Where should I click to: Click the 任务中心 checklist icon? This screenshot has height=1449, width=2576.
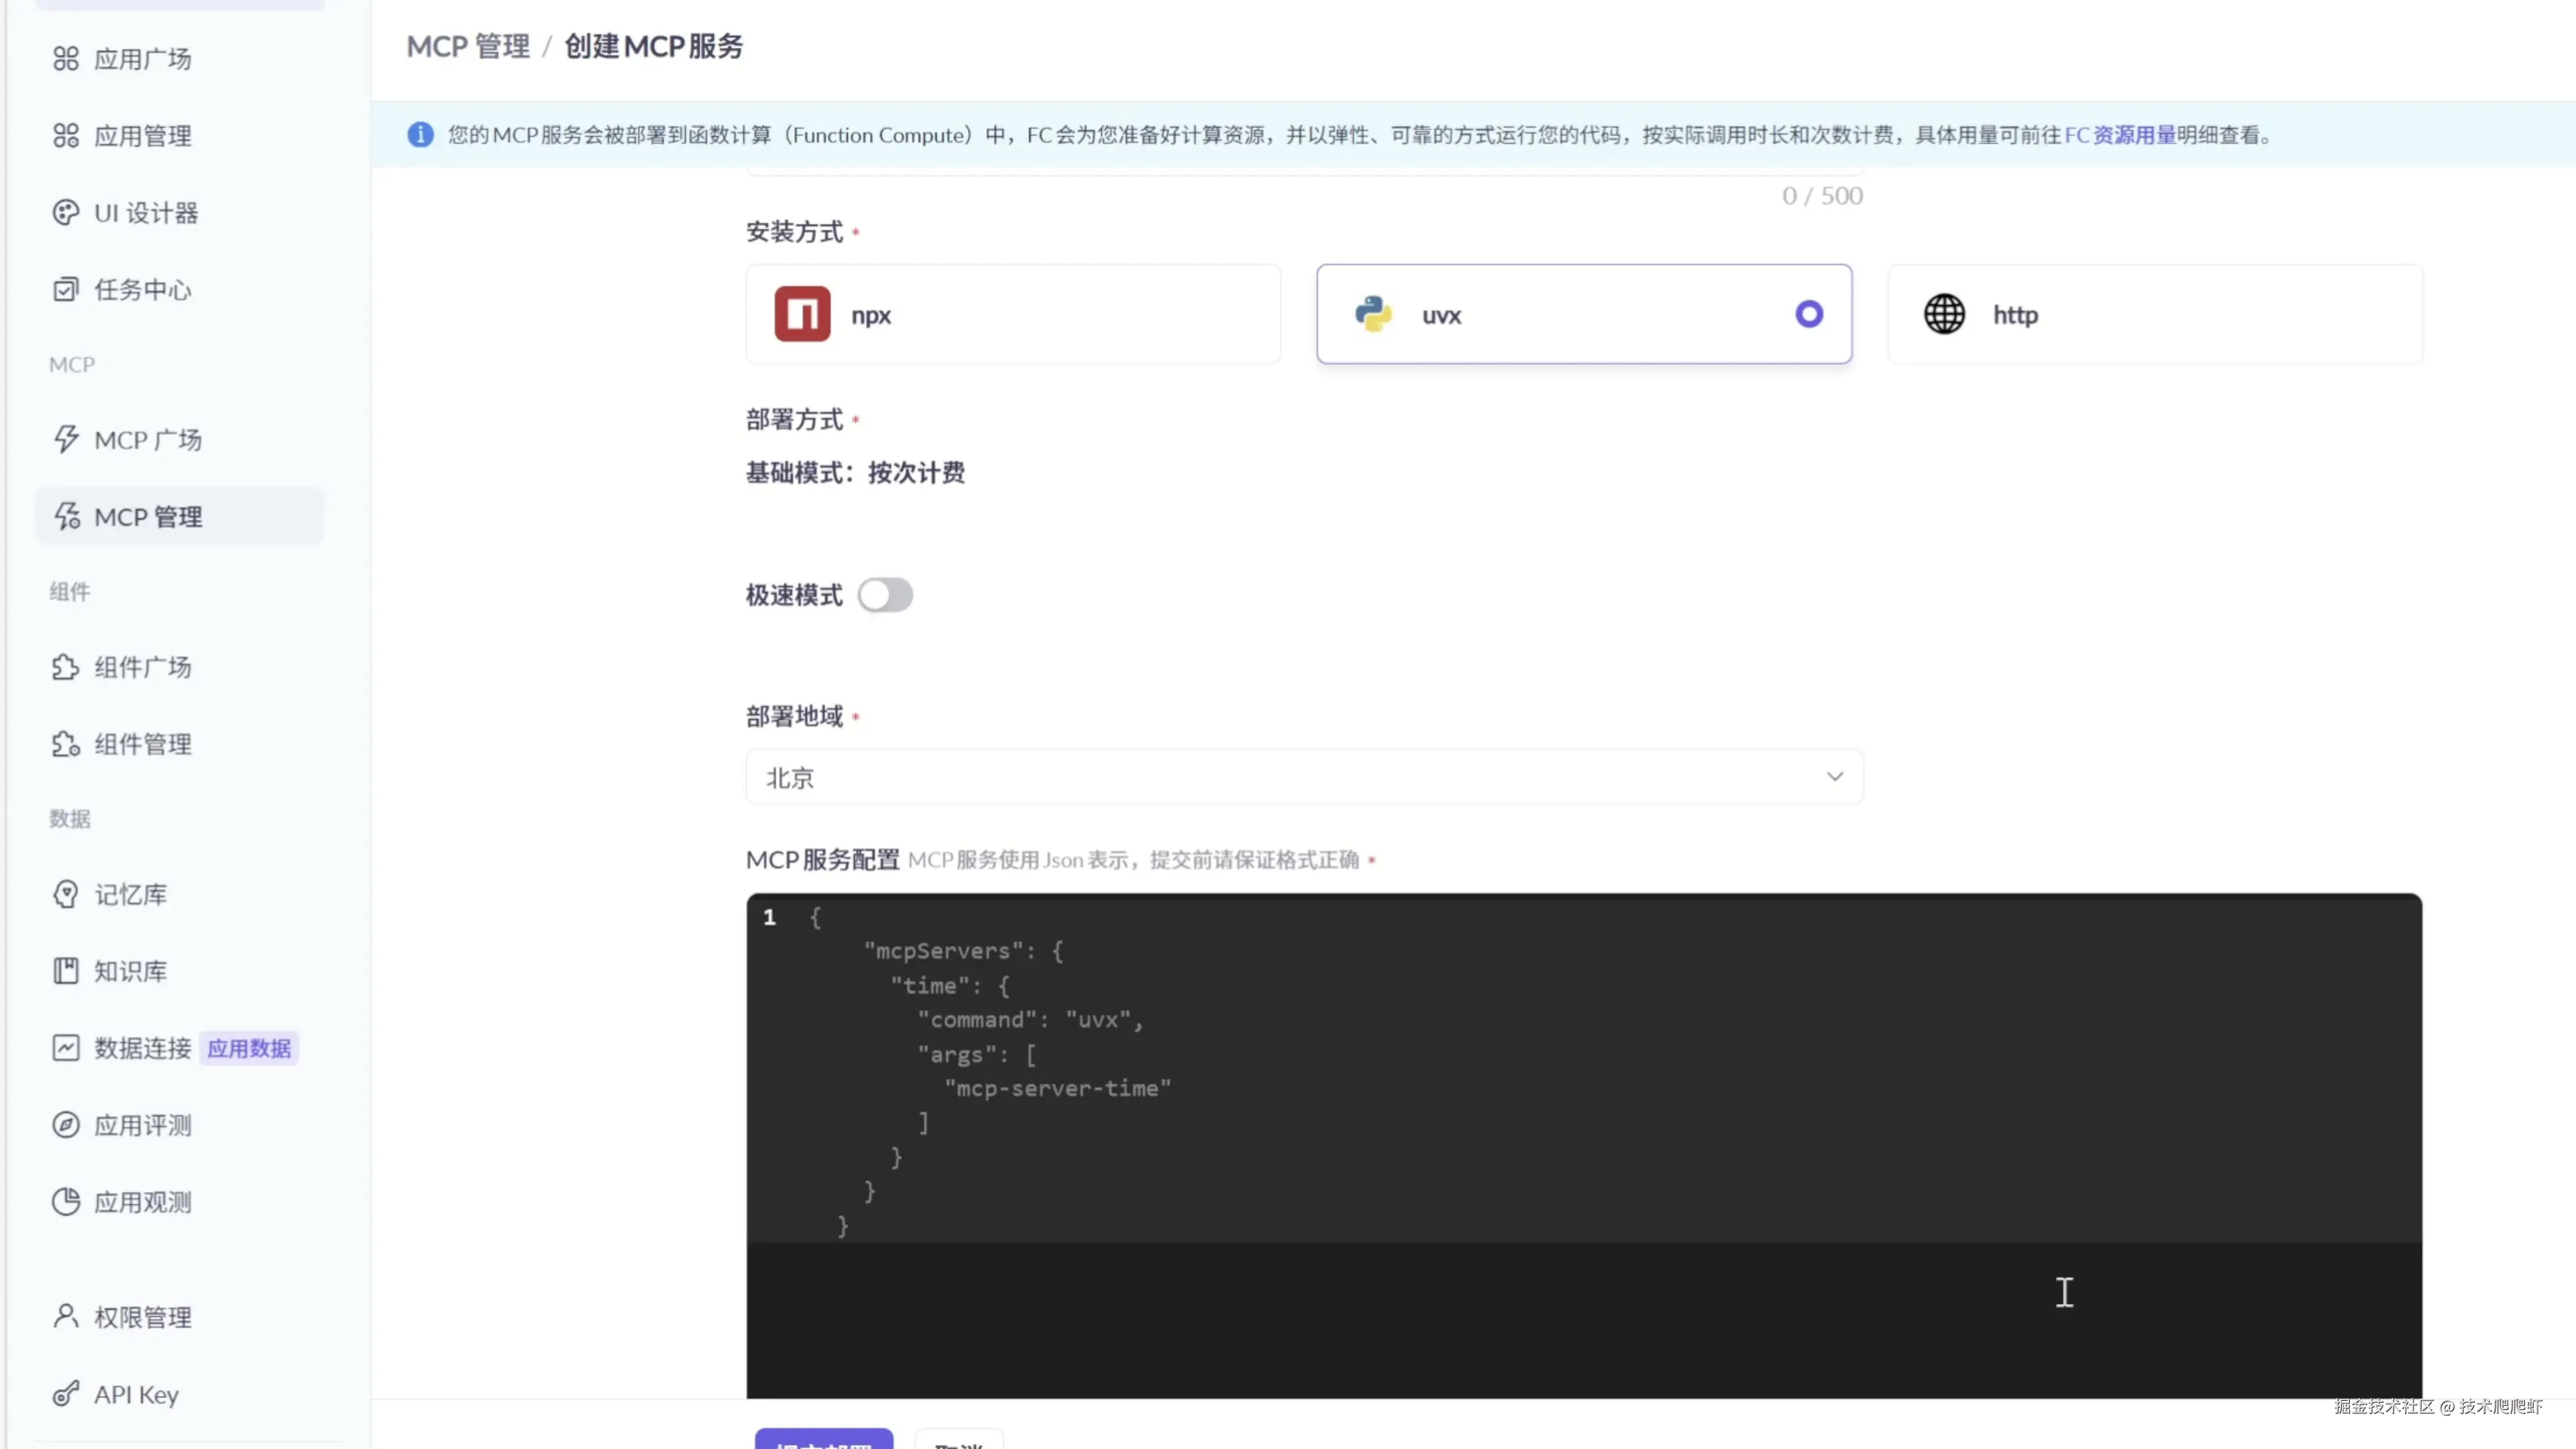click(x=66, y=290)
